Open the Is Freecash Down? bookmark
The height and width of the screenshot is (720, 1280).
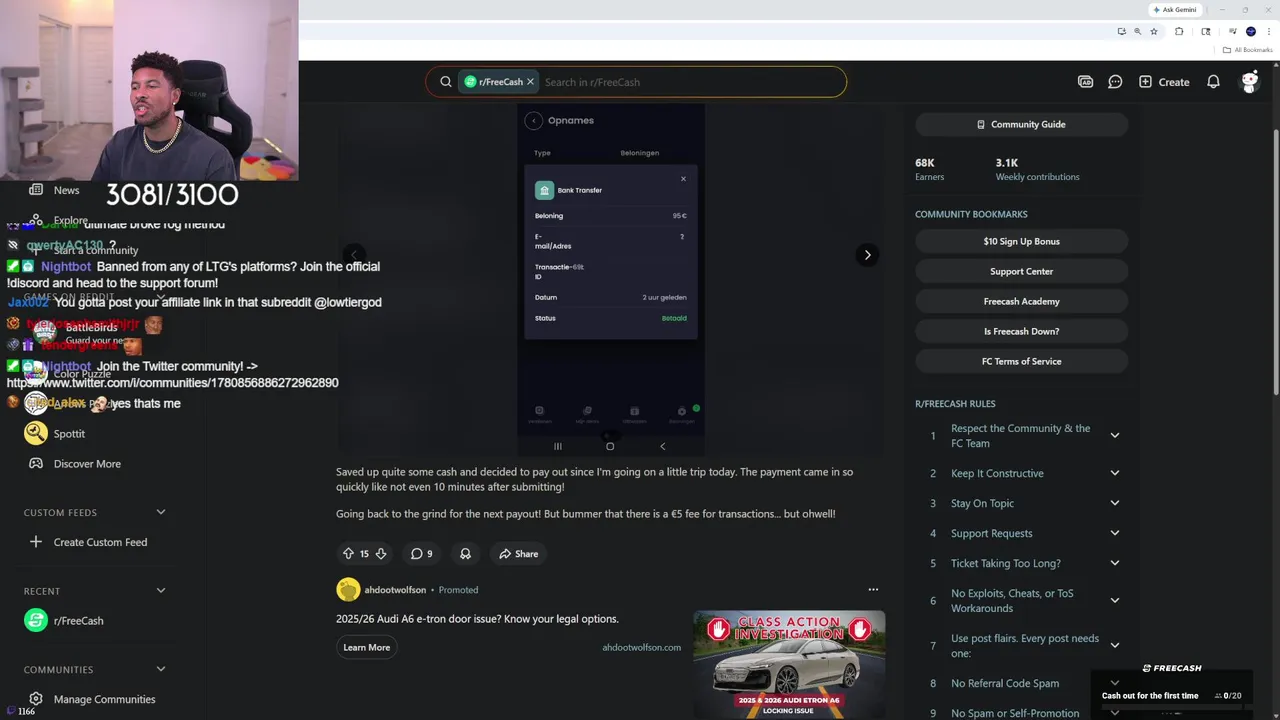click(x=1021, y=331)
